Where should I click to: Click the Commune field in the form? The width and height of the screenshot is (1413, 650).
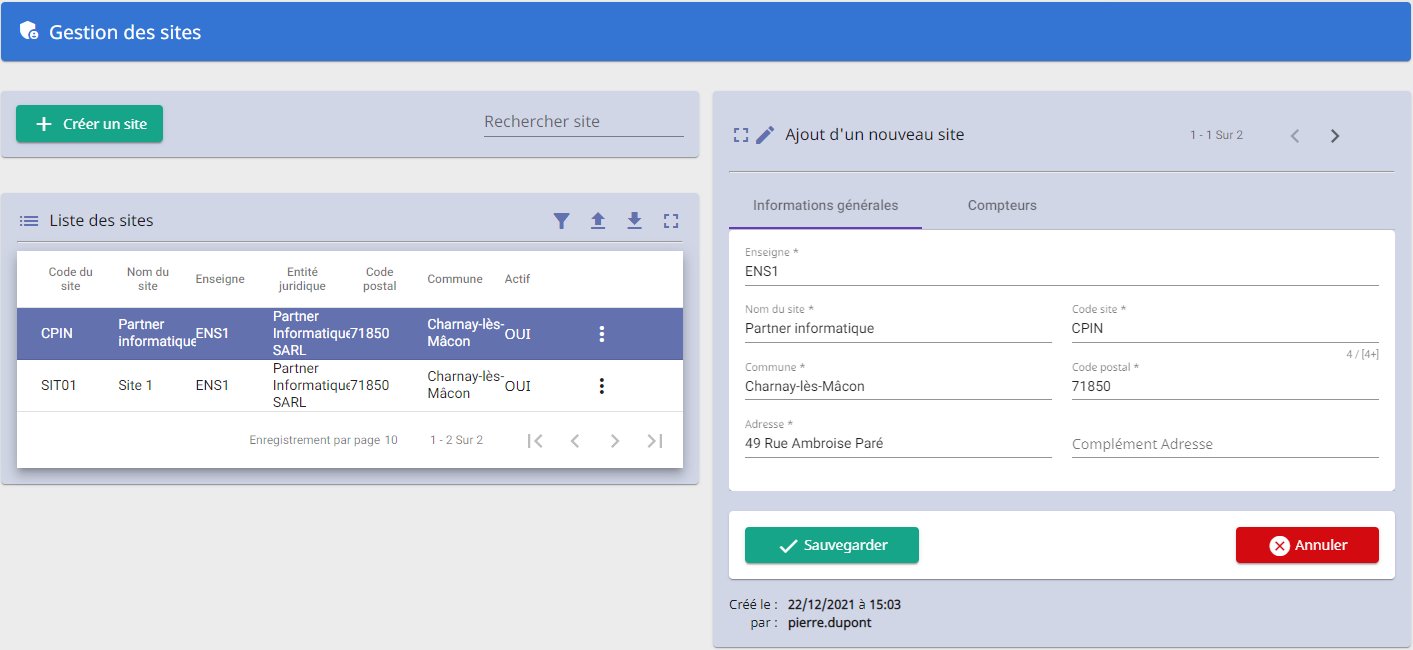pyautogui.click(x=898, y=382)
